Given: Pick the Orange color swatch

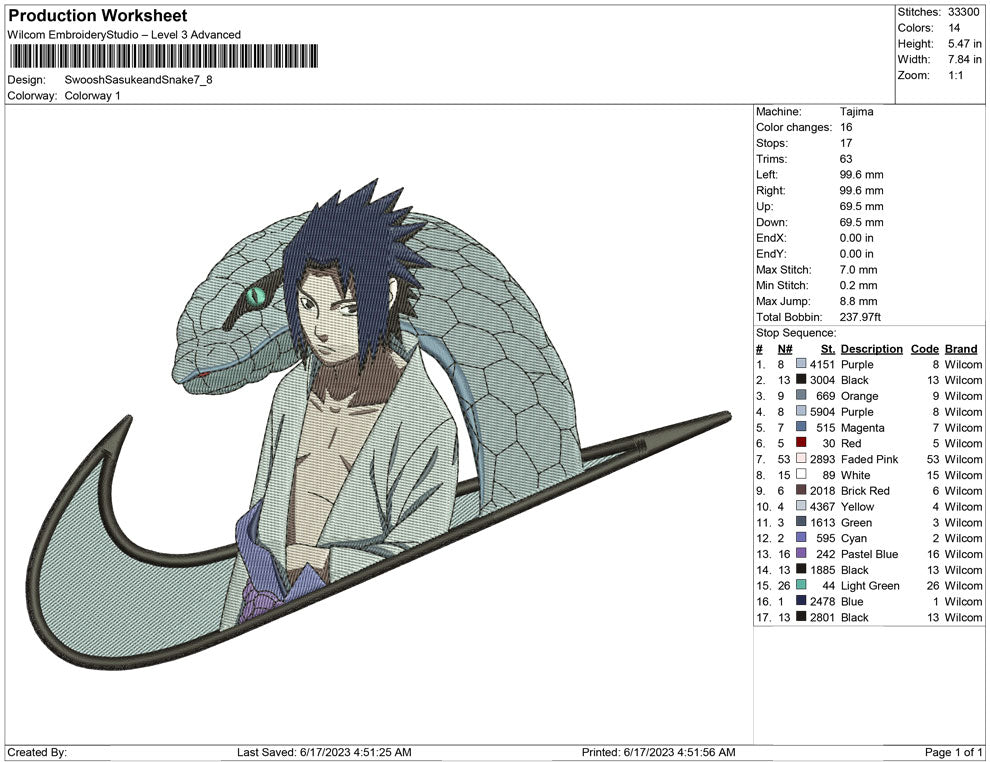Looking at the screenshot, I should (801, 396).
